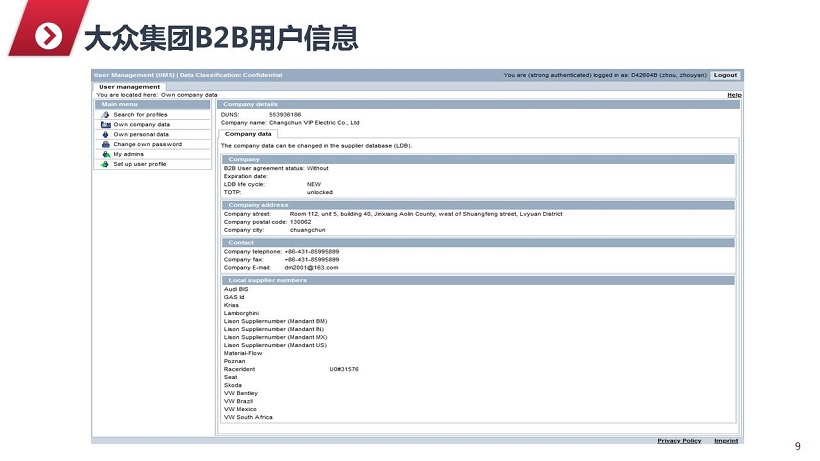Choose Set up user profile menu entry
Image resolution: width=820 pixels, height=461 pixels.
pyautogui.click(x=139, y=164)
